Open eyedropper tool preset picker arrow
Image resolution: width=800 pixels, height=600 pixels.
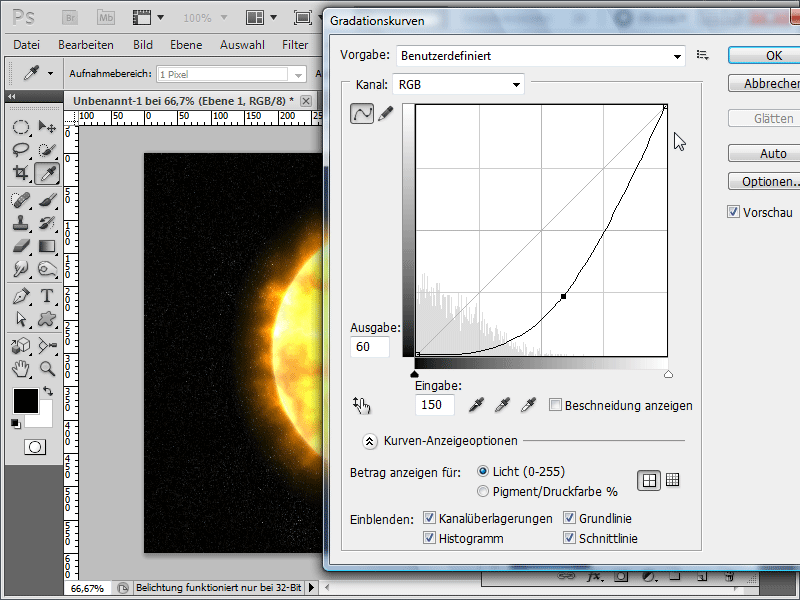coord(50,74)
